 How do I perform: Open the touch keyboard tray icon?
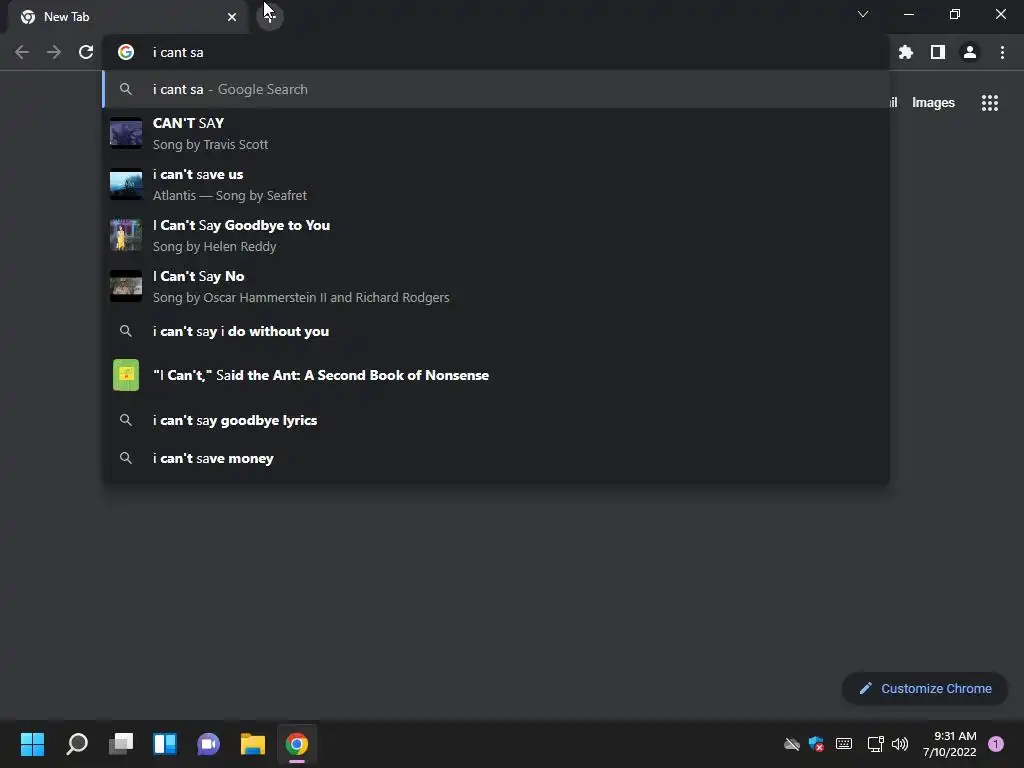844,744
